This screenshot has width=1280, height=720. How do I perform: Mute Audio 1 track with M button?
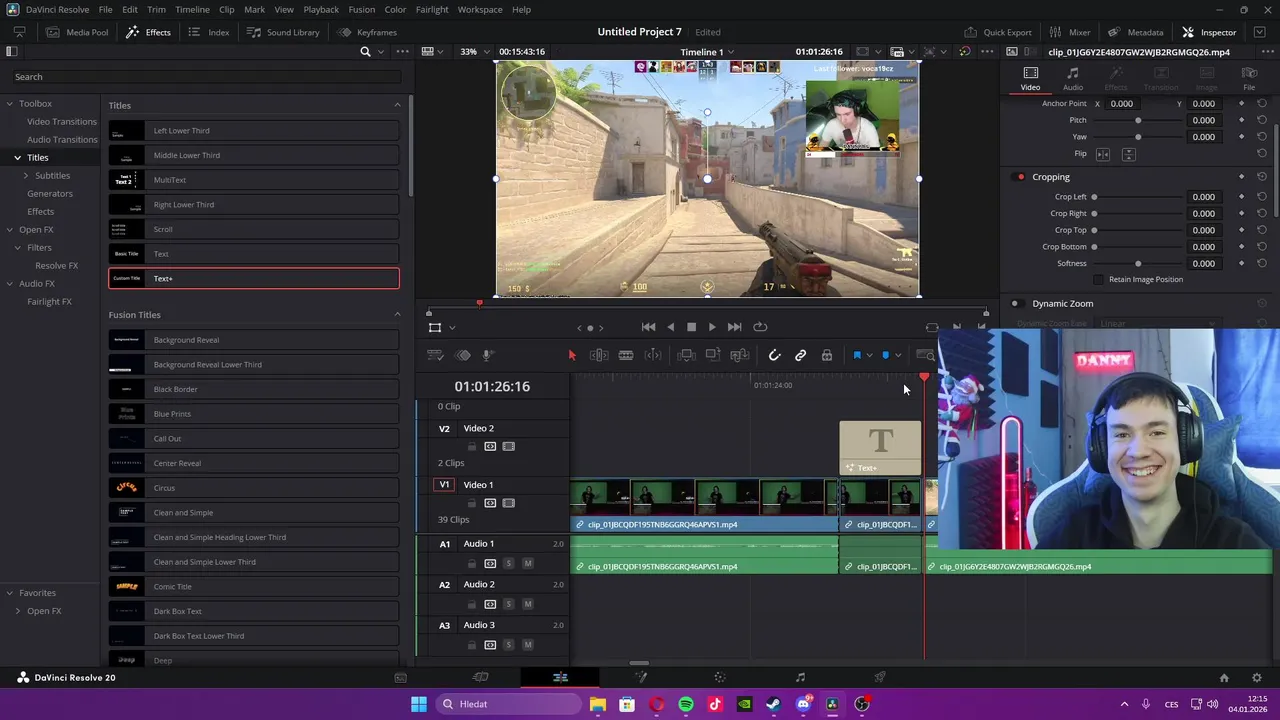point(528,563)
